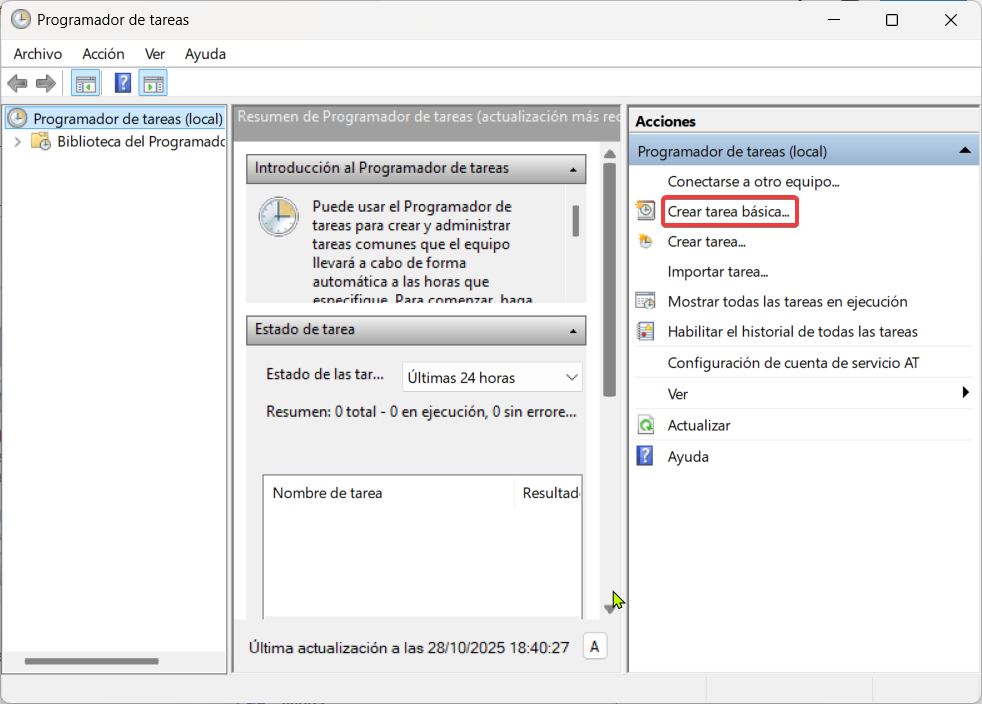Click the back arrow in the toolbar
Image resolution: width=982 pixels, height=704 pixels.
(x=17, y=83)
